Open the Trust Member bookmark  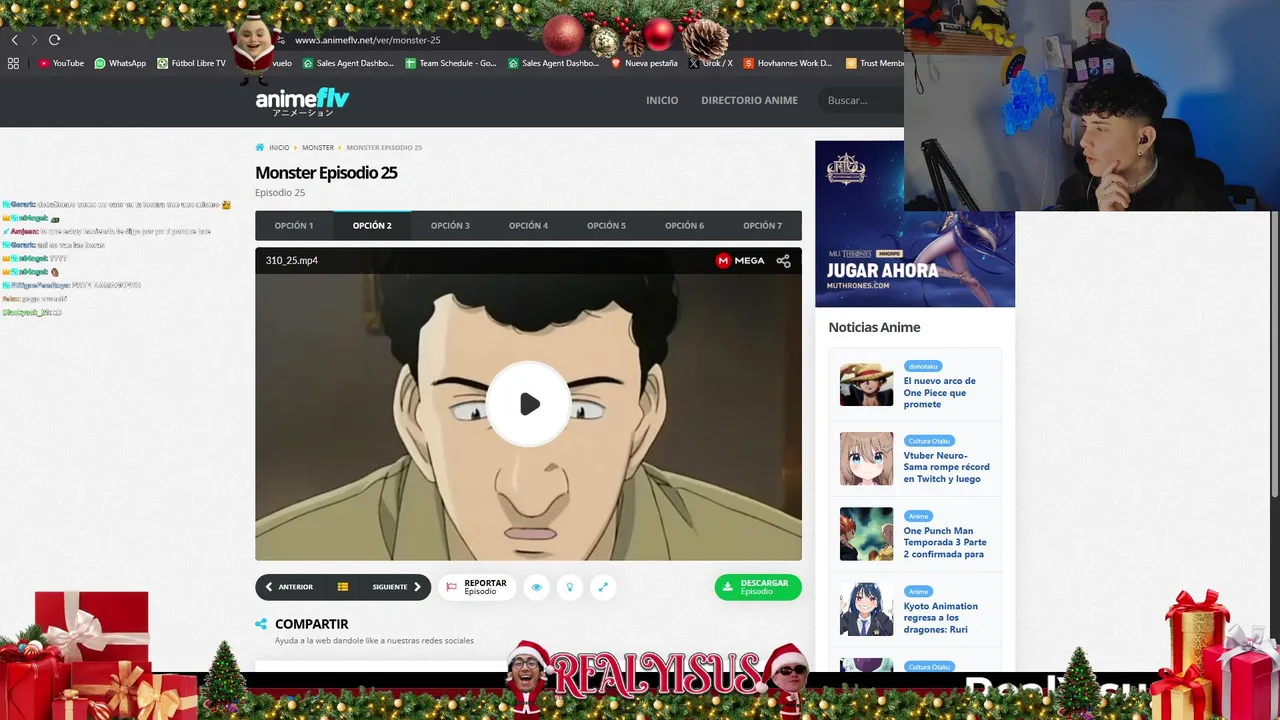[875, 63]
